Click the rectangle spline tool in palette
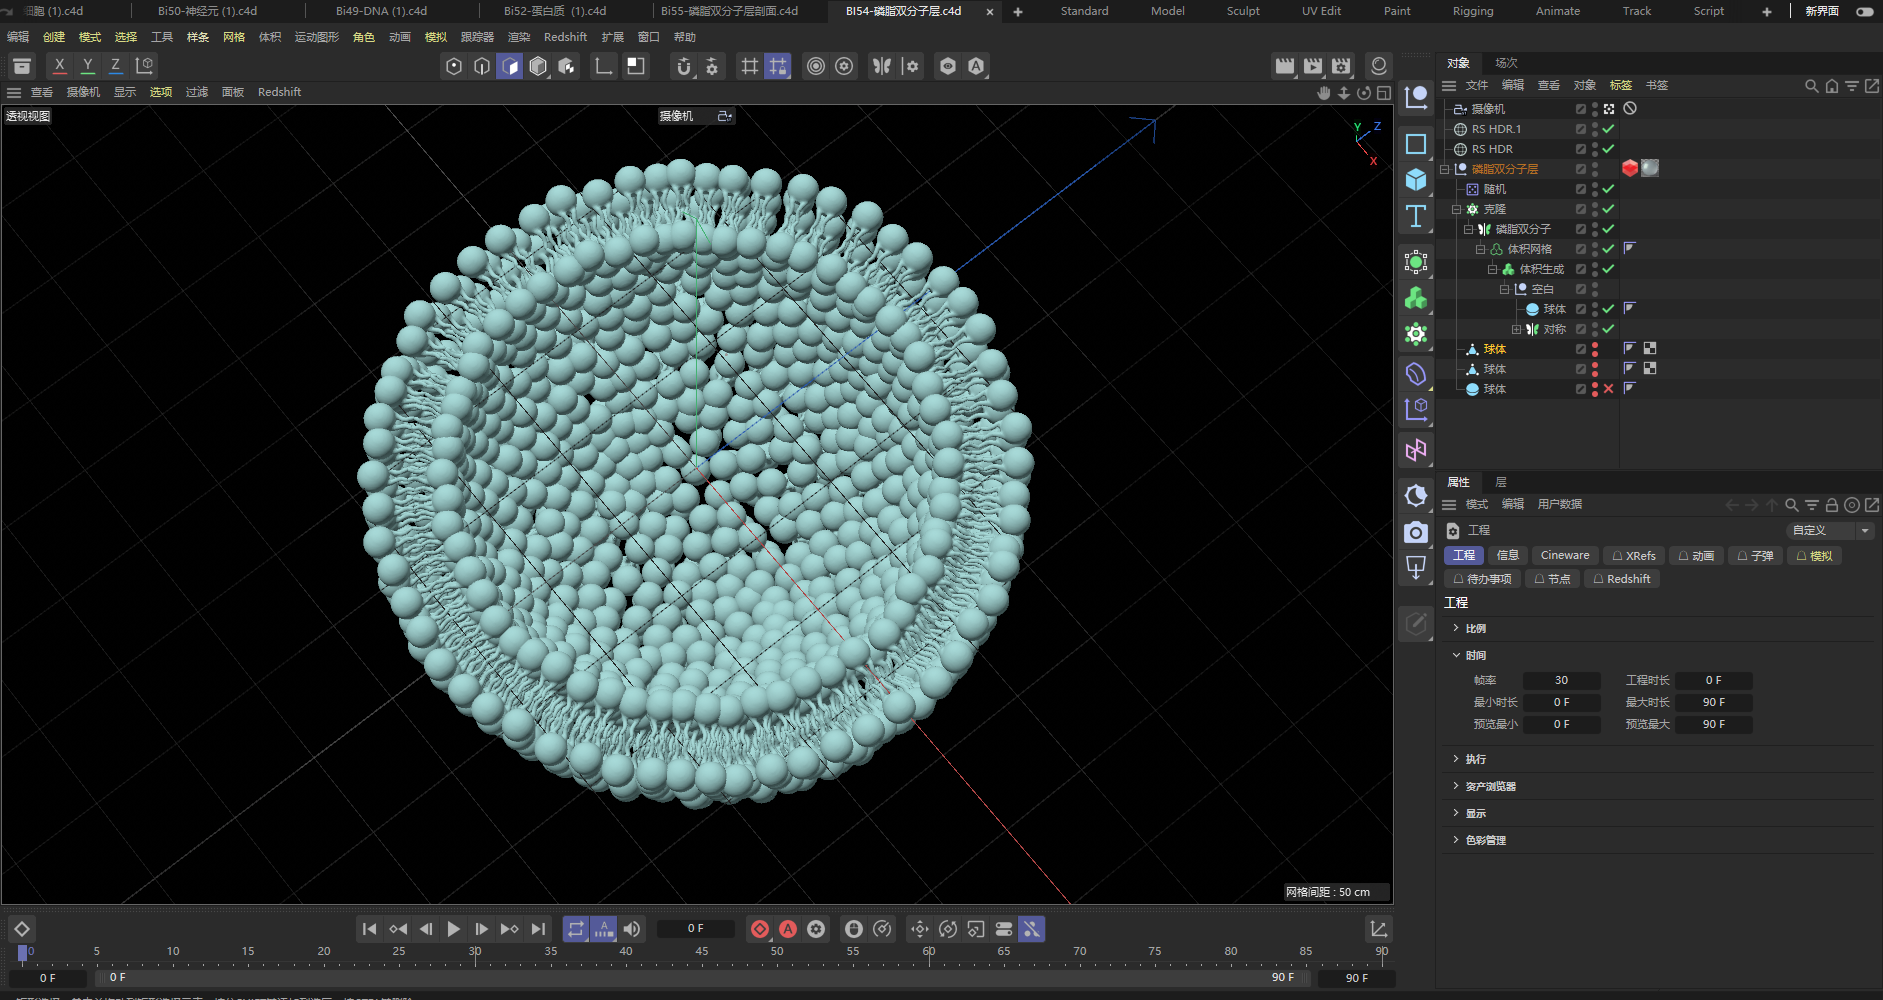 coord(1416,144)
